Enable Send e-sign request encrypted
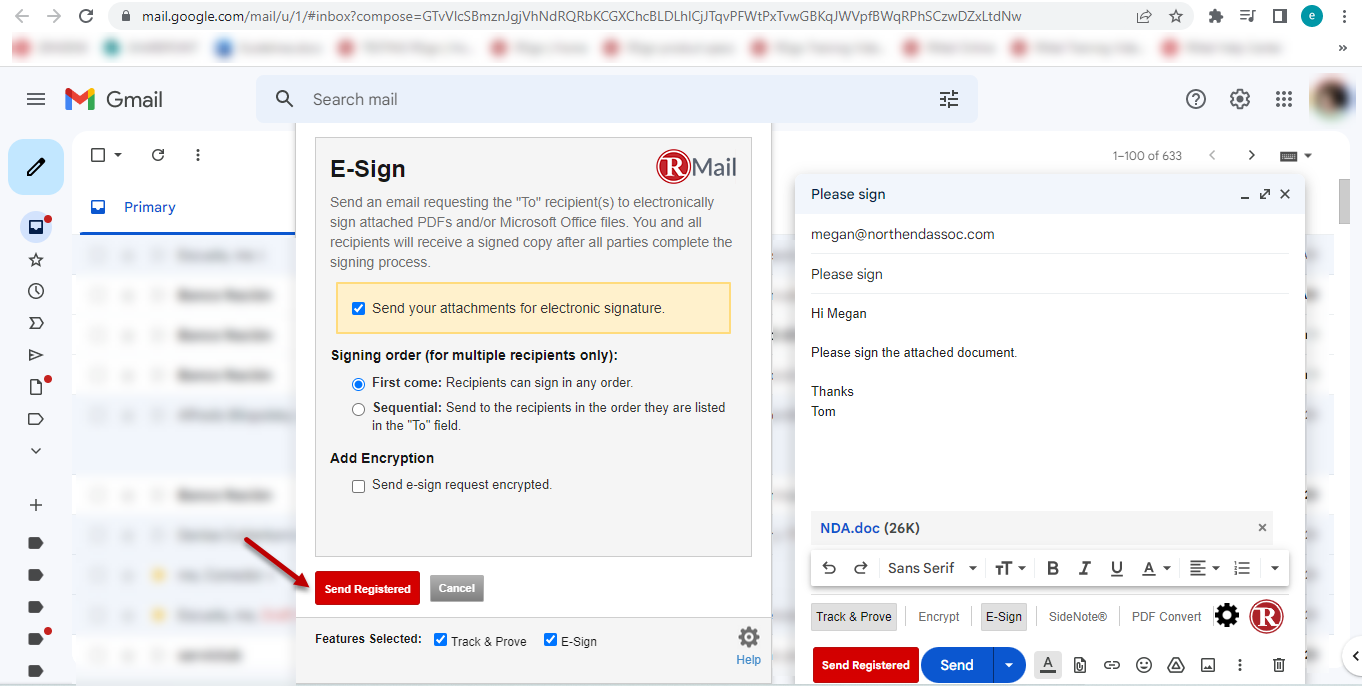 pos(358,485)
